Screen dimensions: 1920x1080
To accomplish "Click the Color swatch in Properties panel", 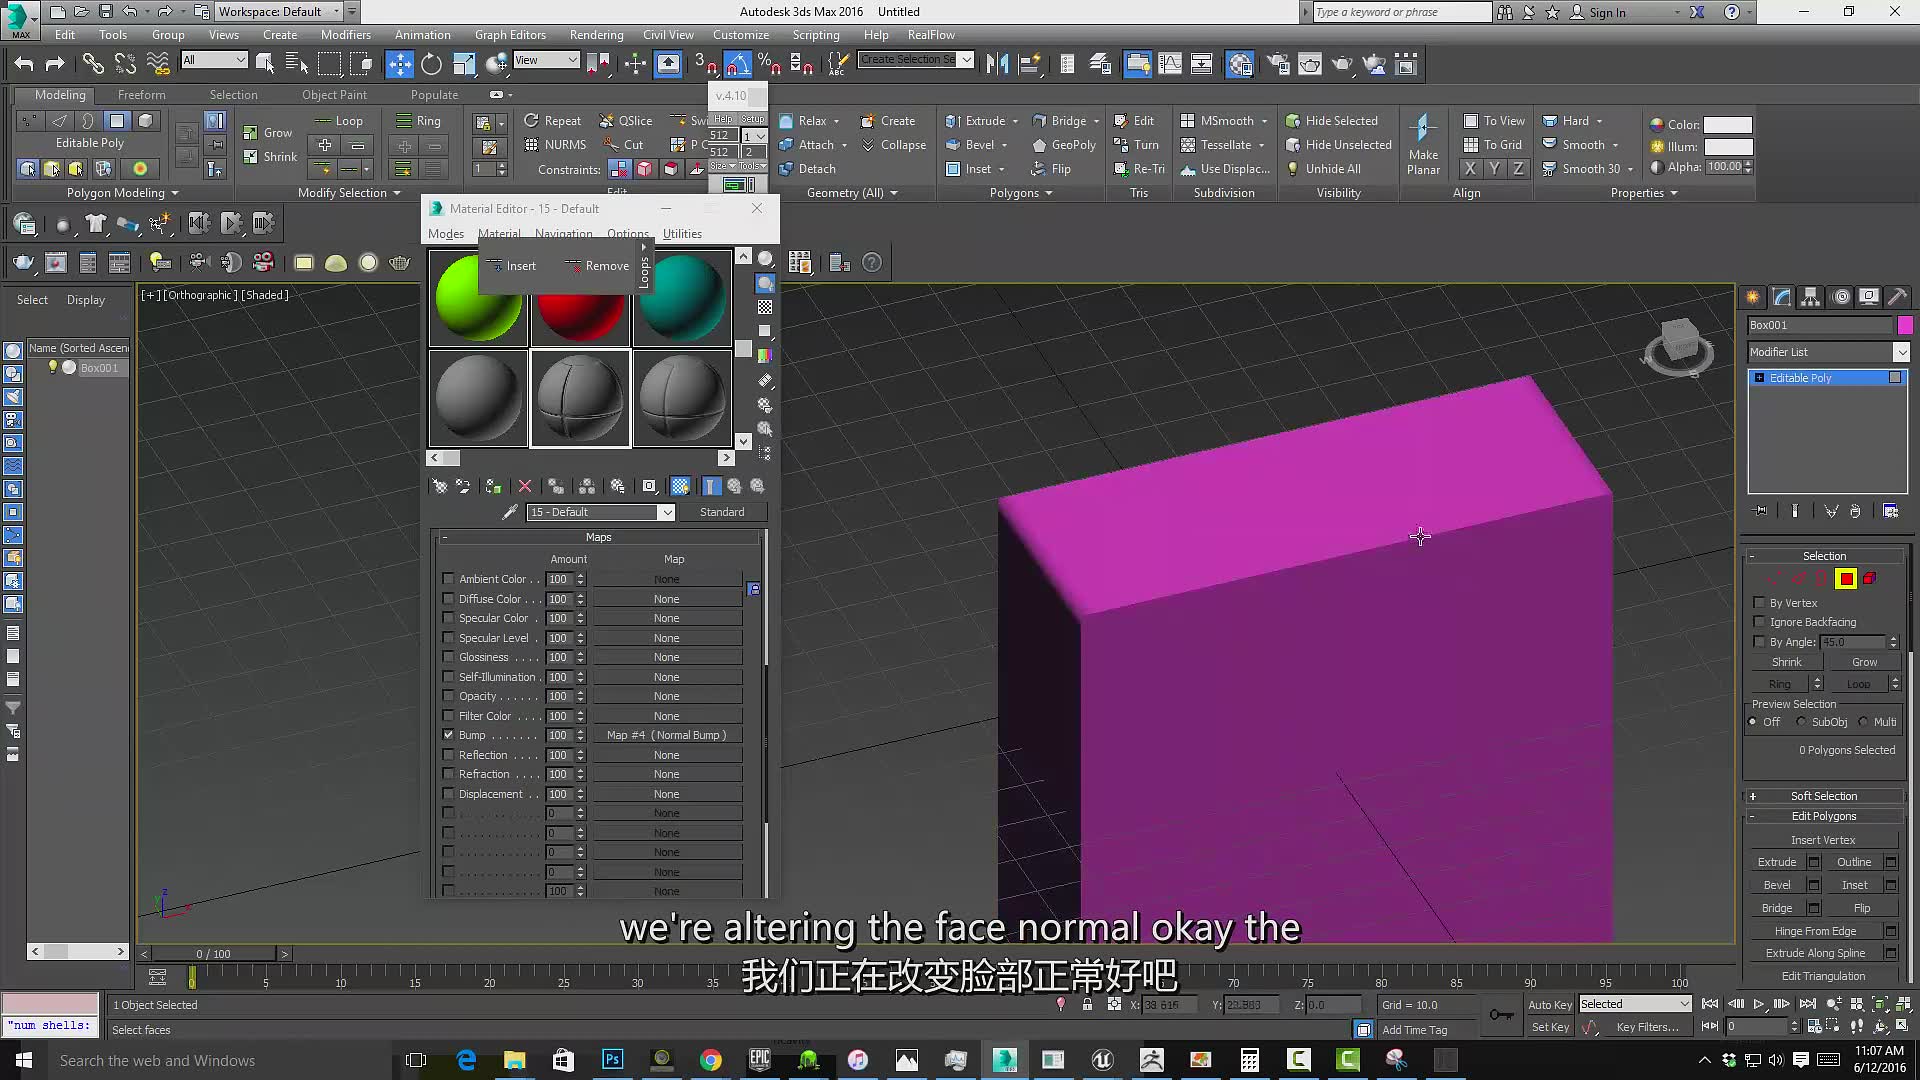I will (x=1728, y=125).
